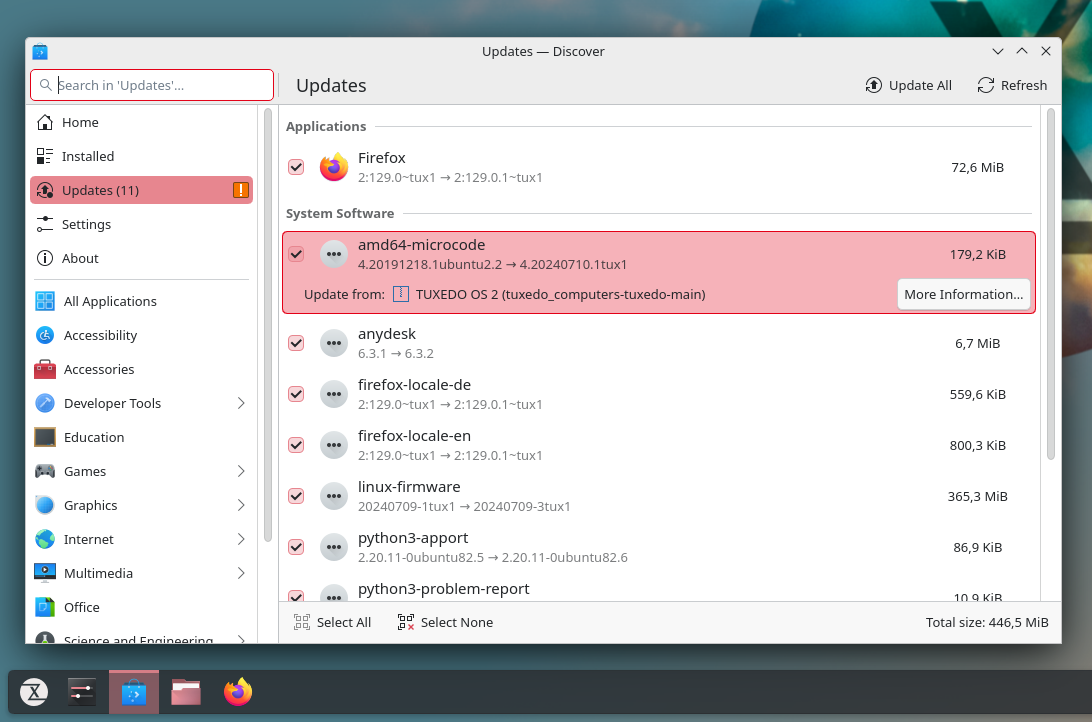Click the Settings sliders icon

(x=45, y=224)
